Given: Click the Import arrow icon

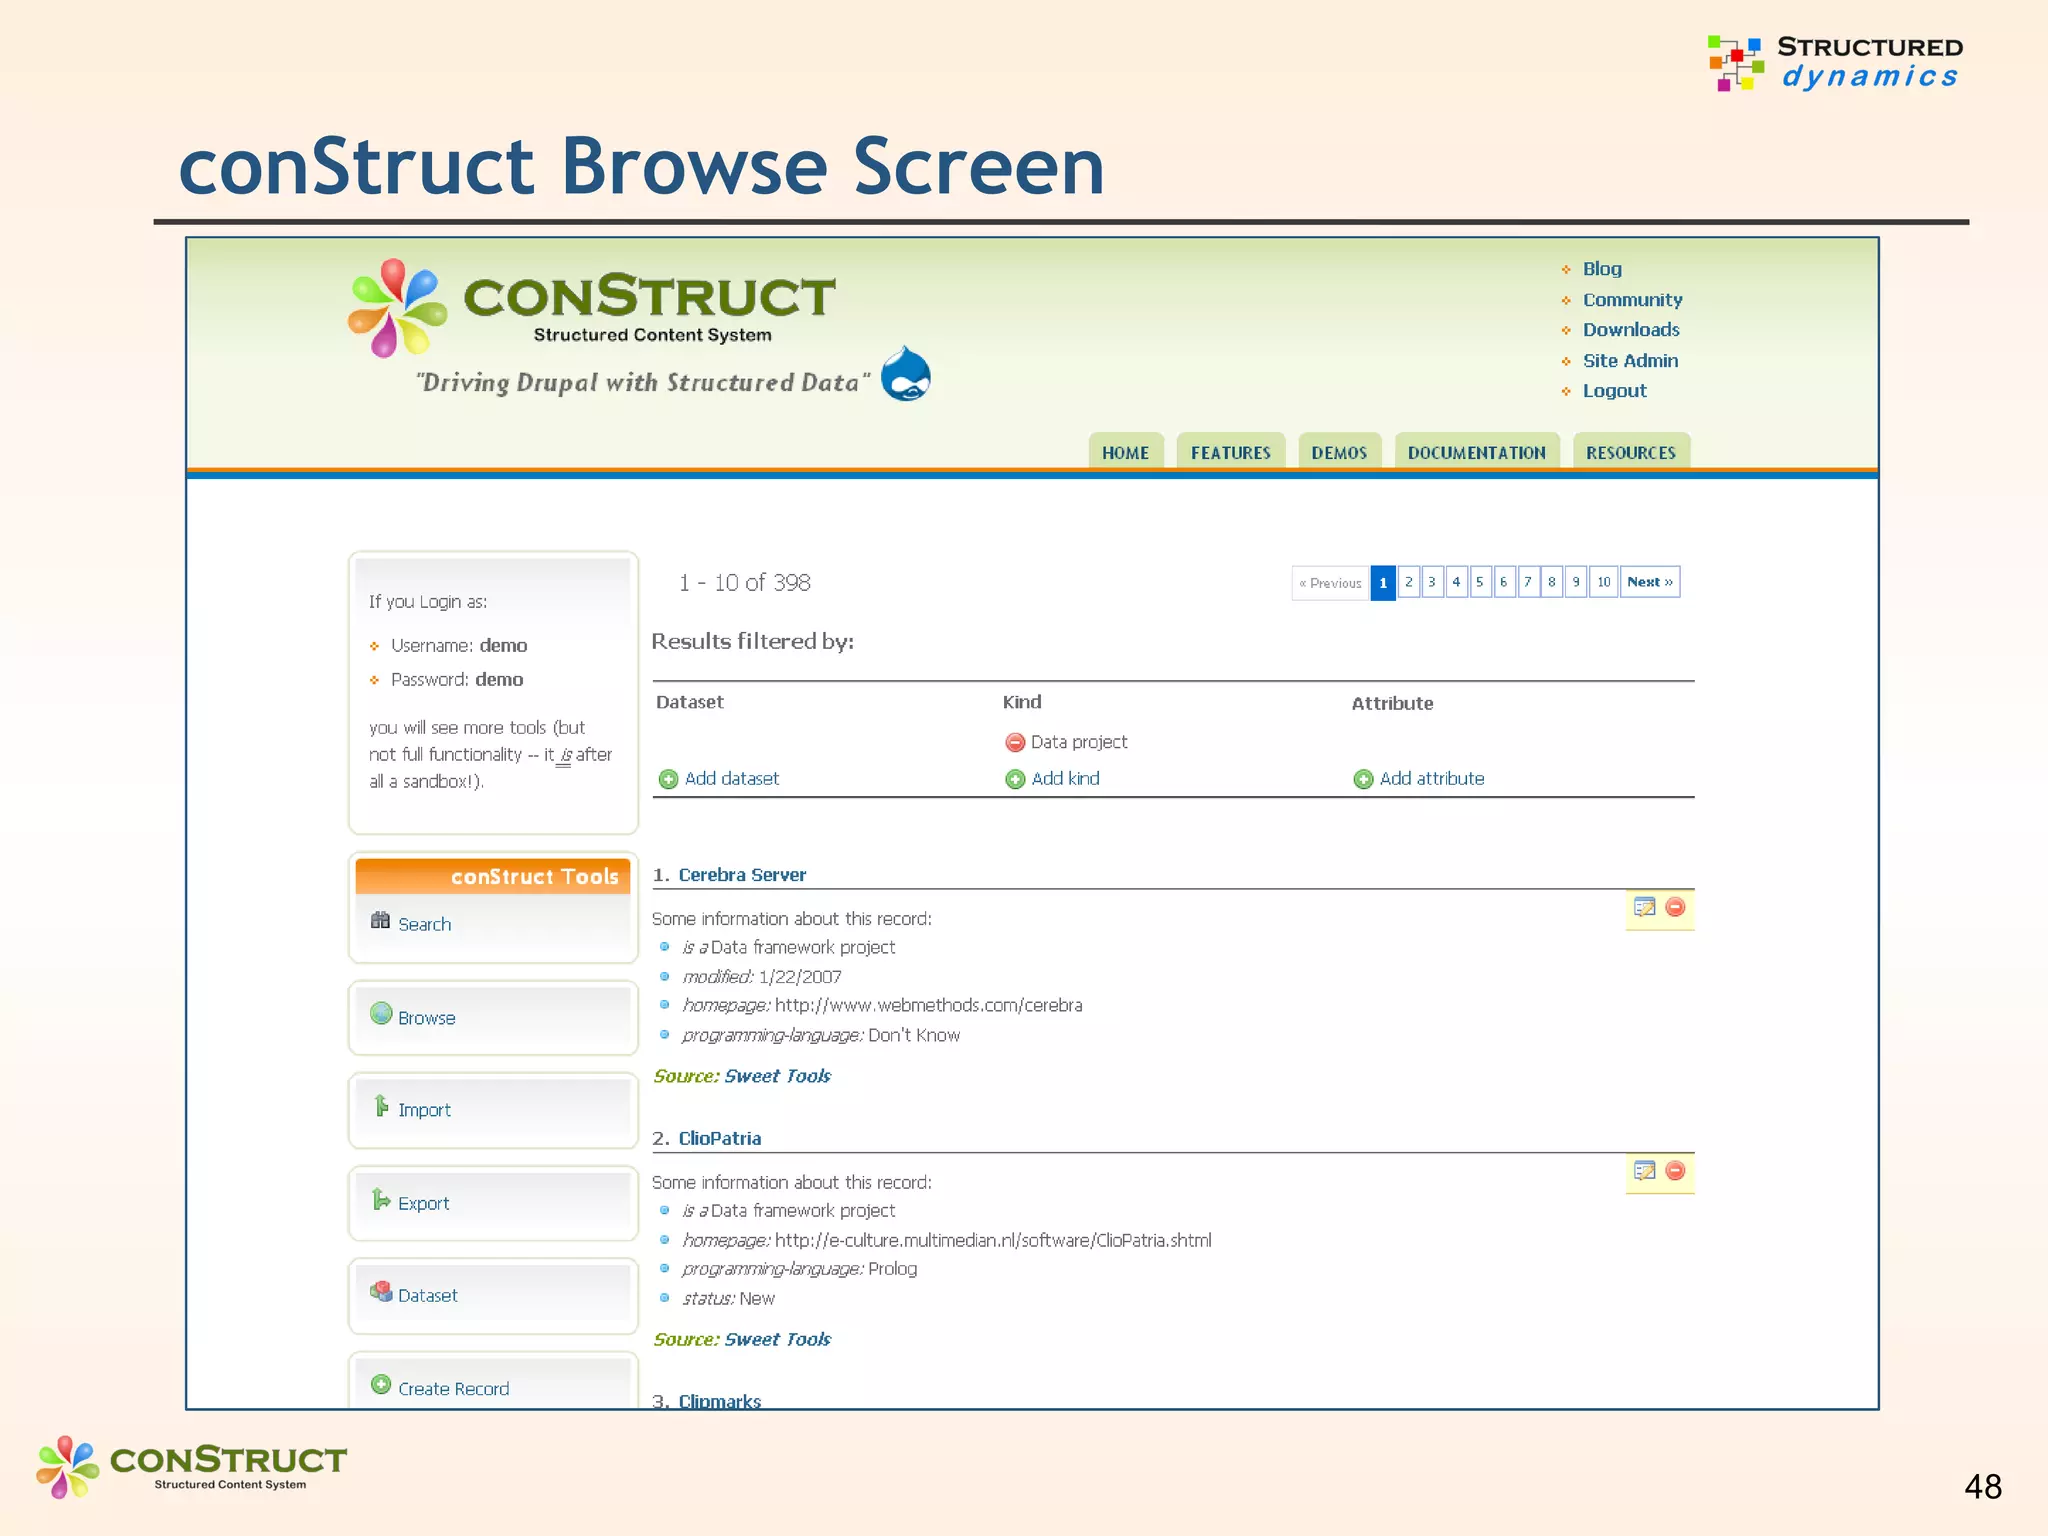Looking at the screenshot, I should pos(381,1106).
